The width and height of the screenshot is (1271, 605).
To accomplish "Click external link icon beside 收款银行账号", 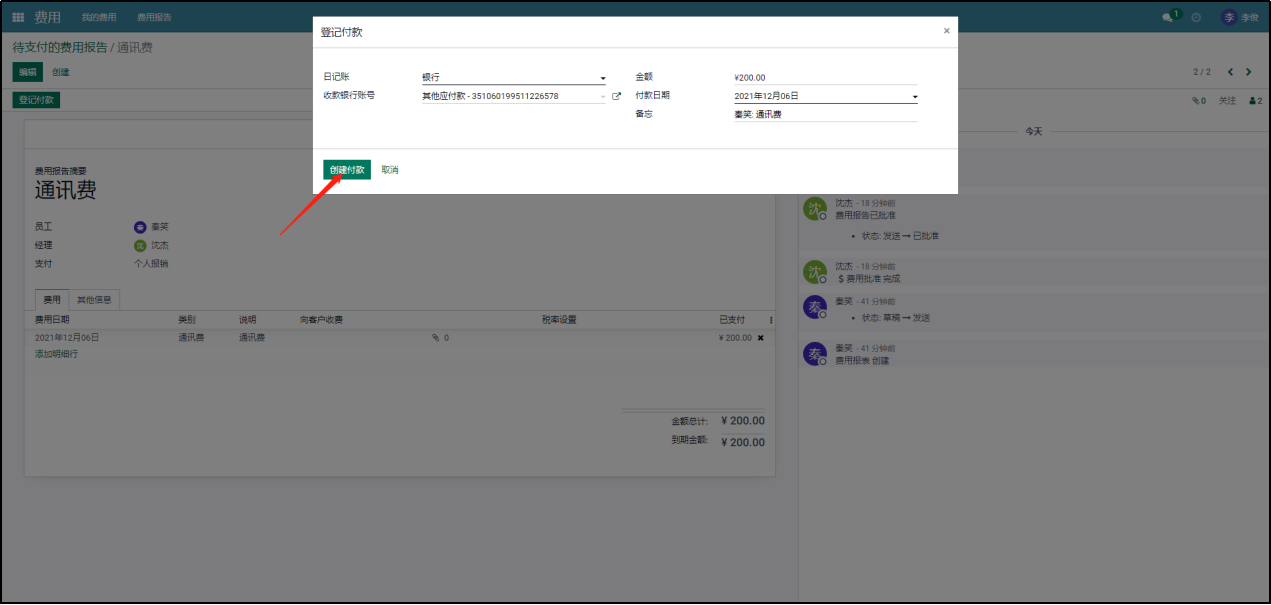I will point(616,96).
